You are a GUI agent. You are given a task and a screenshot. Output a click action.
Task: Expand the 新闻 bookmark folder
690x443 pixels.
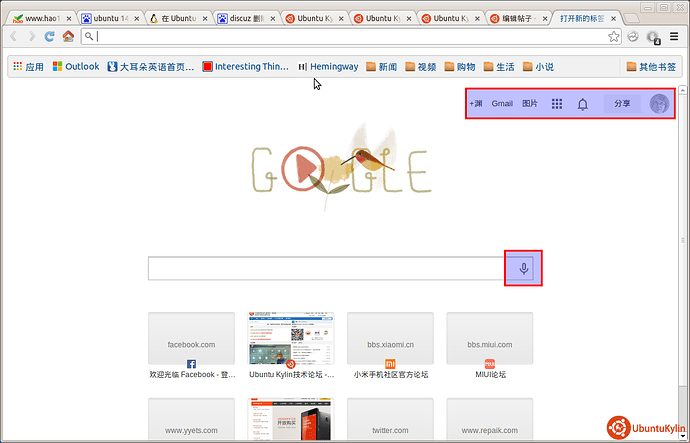click(x=382, y=66)
